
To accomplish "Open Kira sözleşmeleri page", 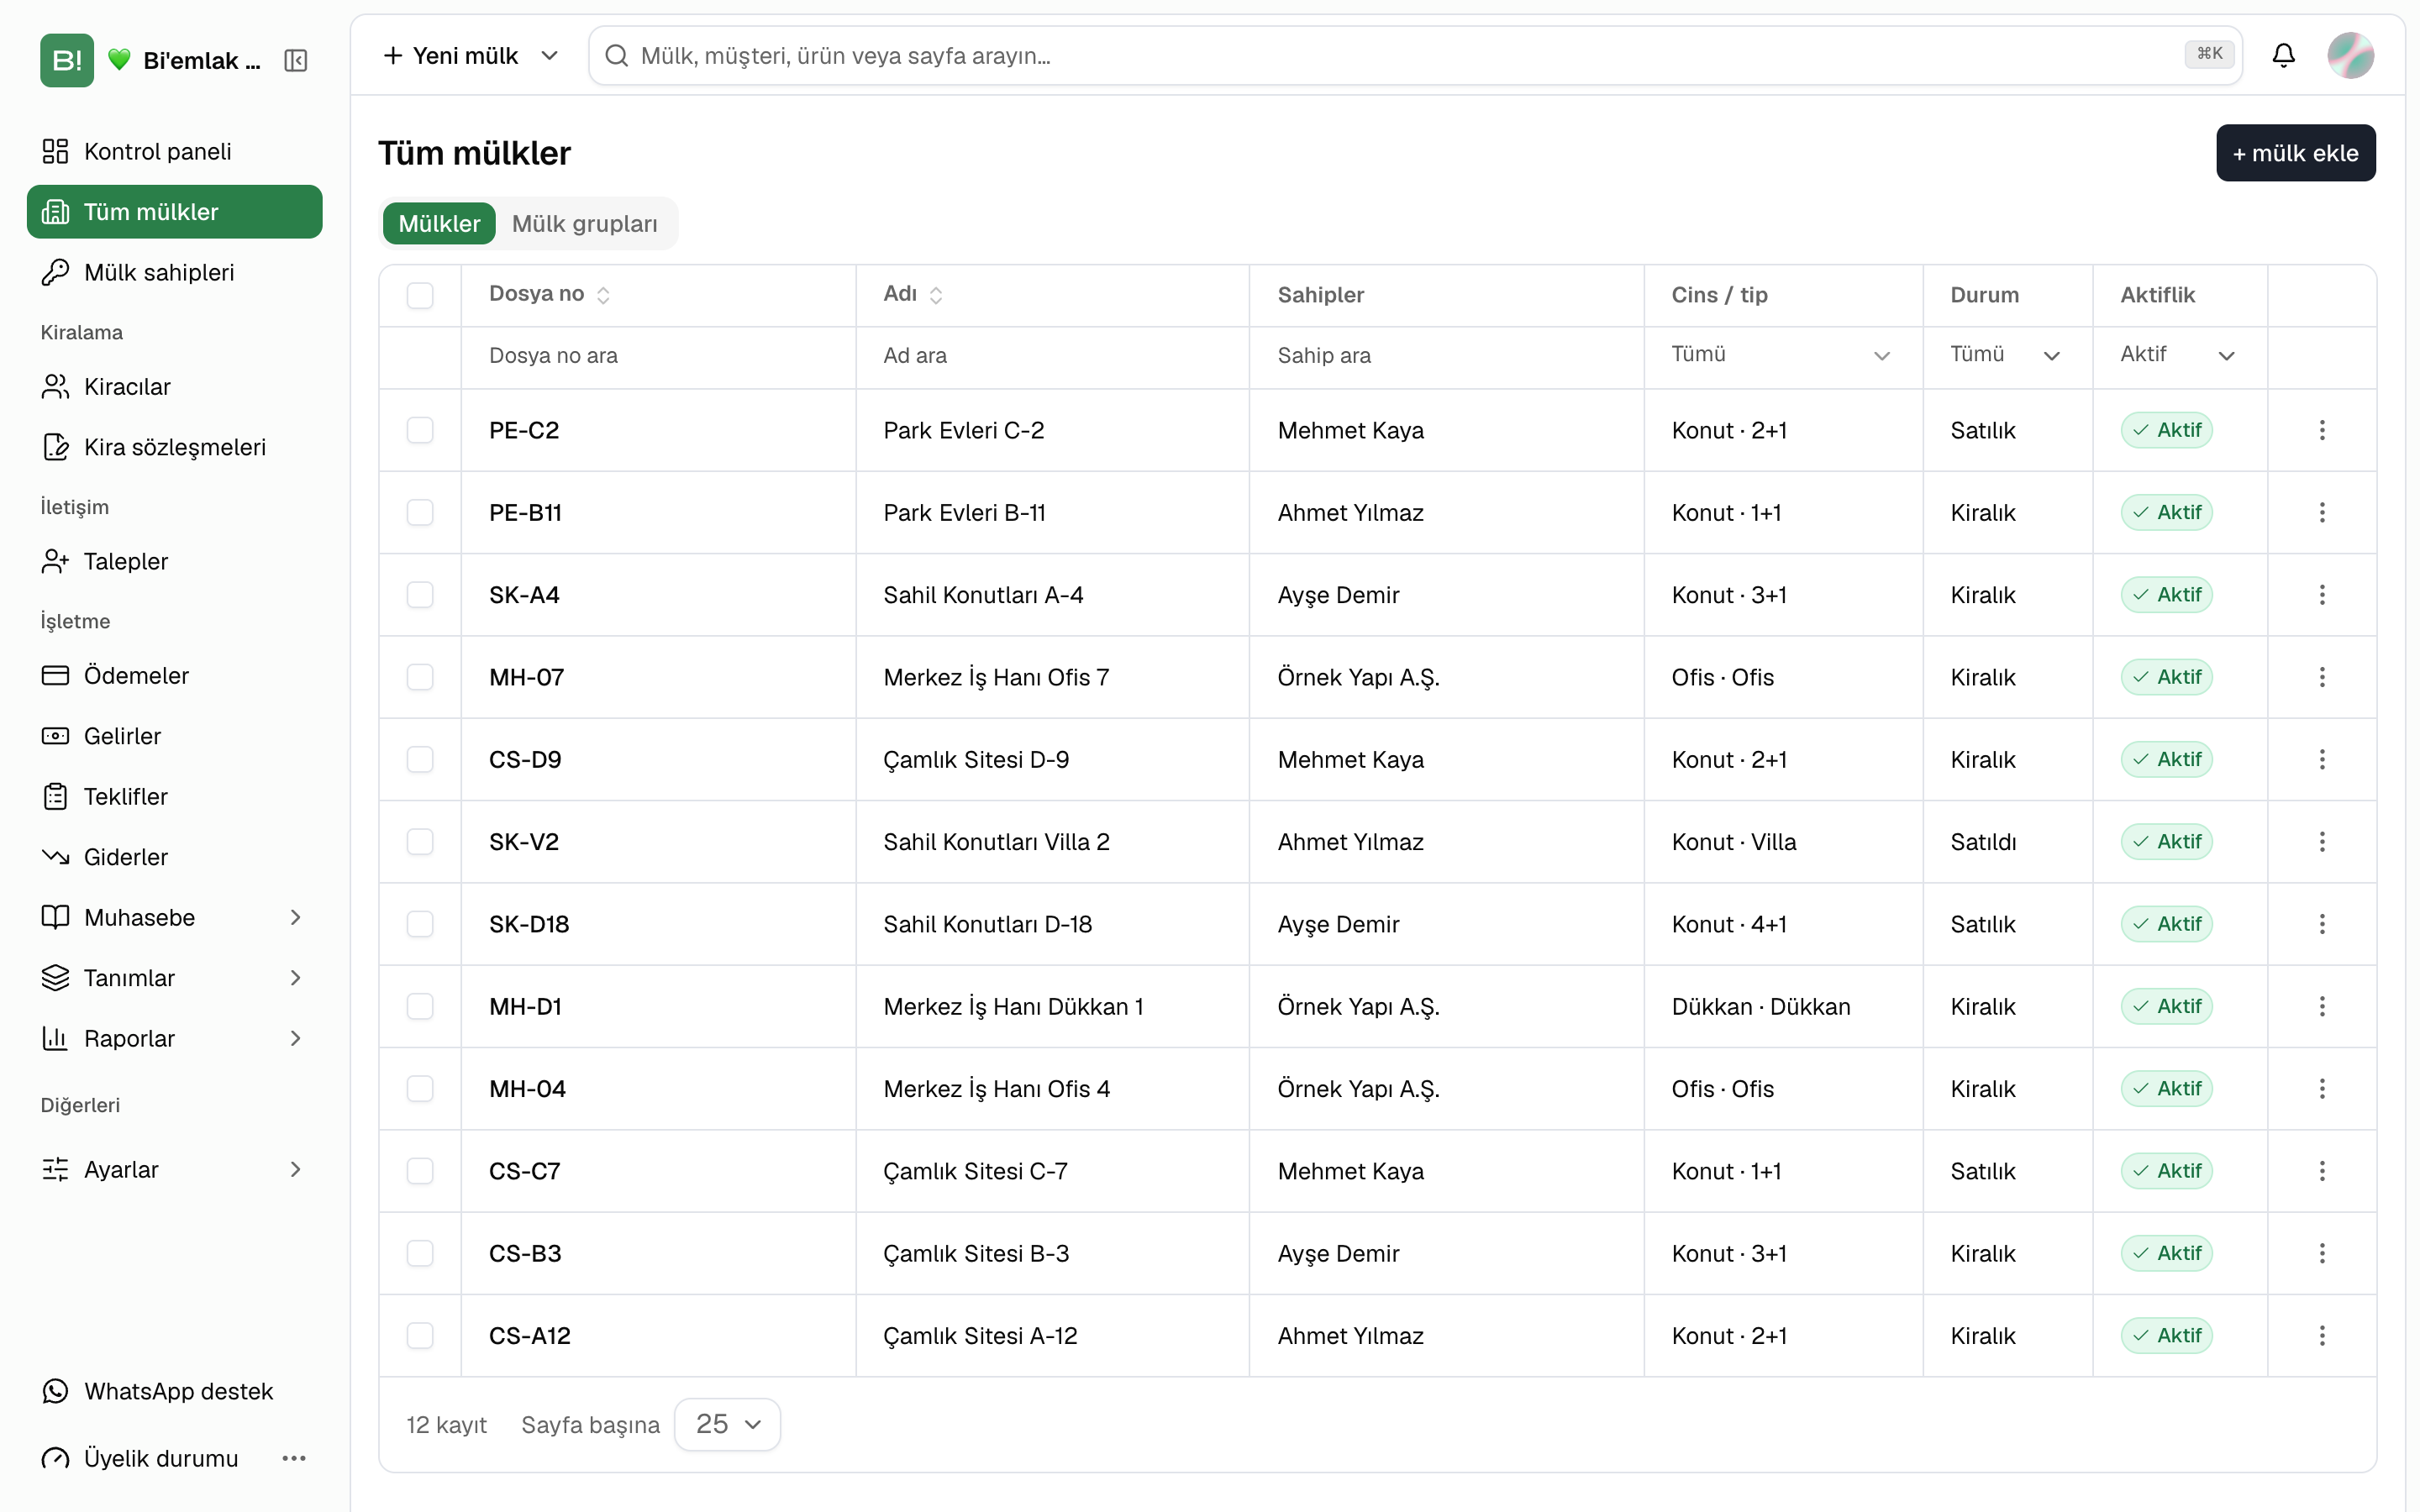I will coord(174,447).
